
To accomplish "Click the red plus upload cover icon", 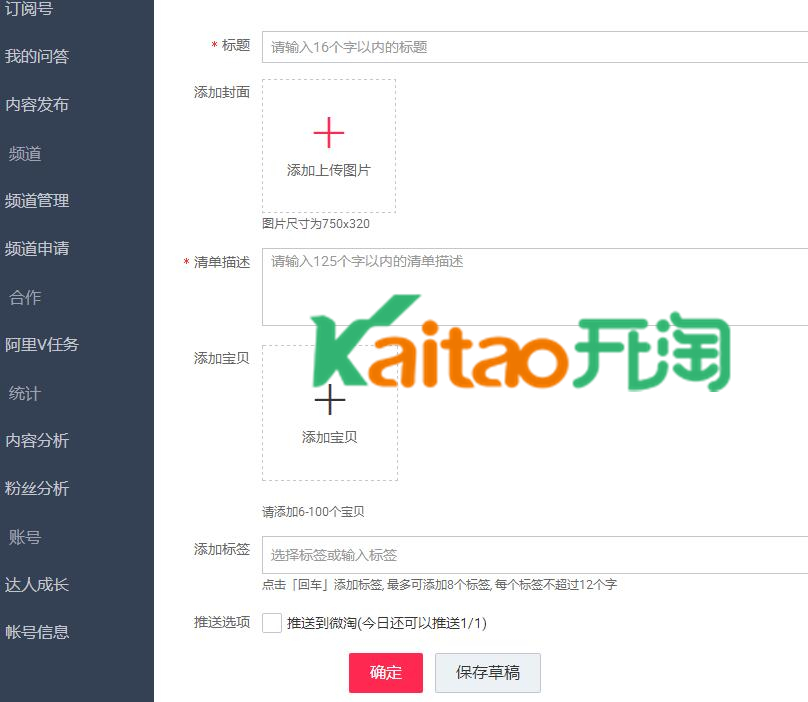I will pos(328,133).
